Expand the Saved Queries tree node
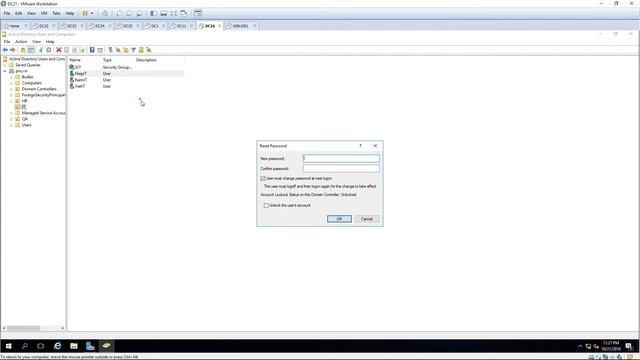 point(5,65)
